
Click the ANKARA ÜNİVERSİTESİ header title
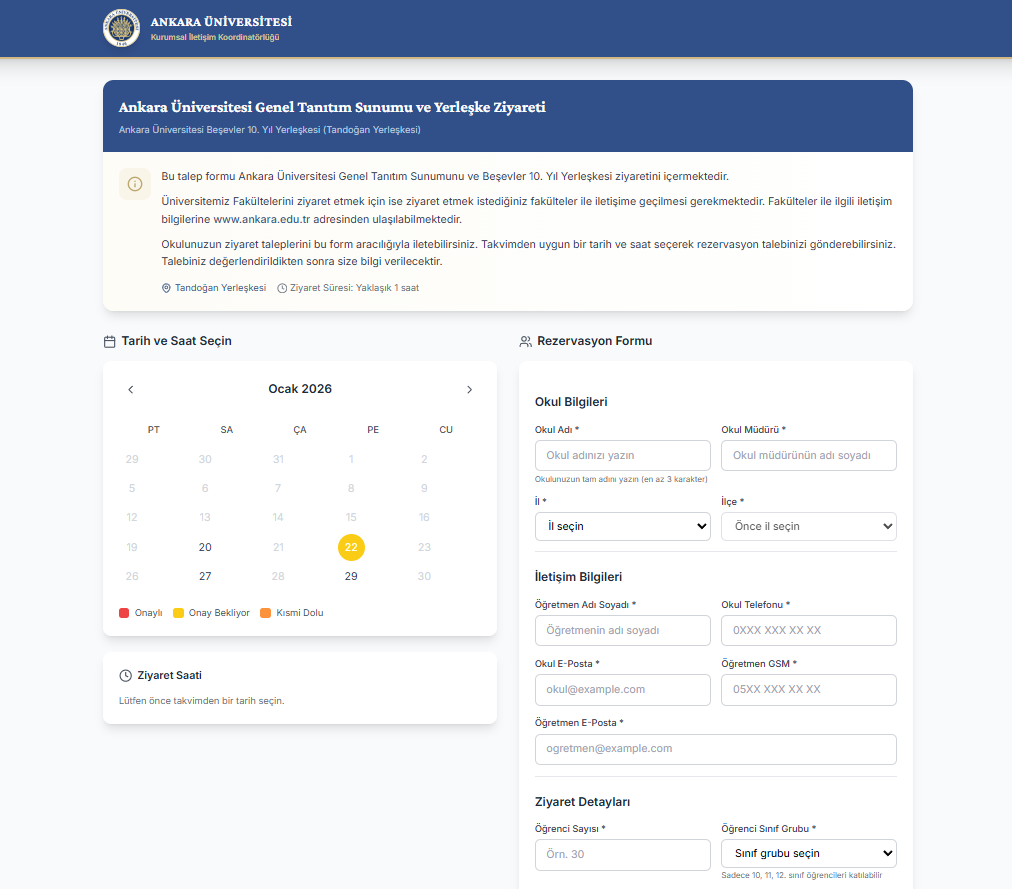coord(221,22)
